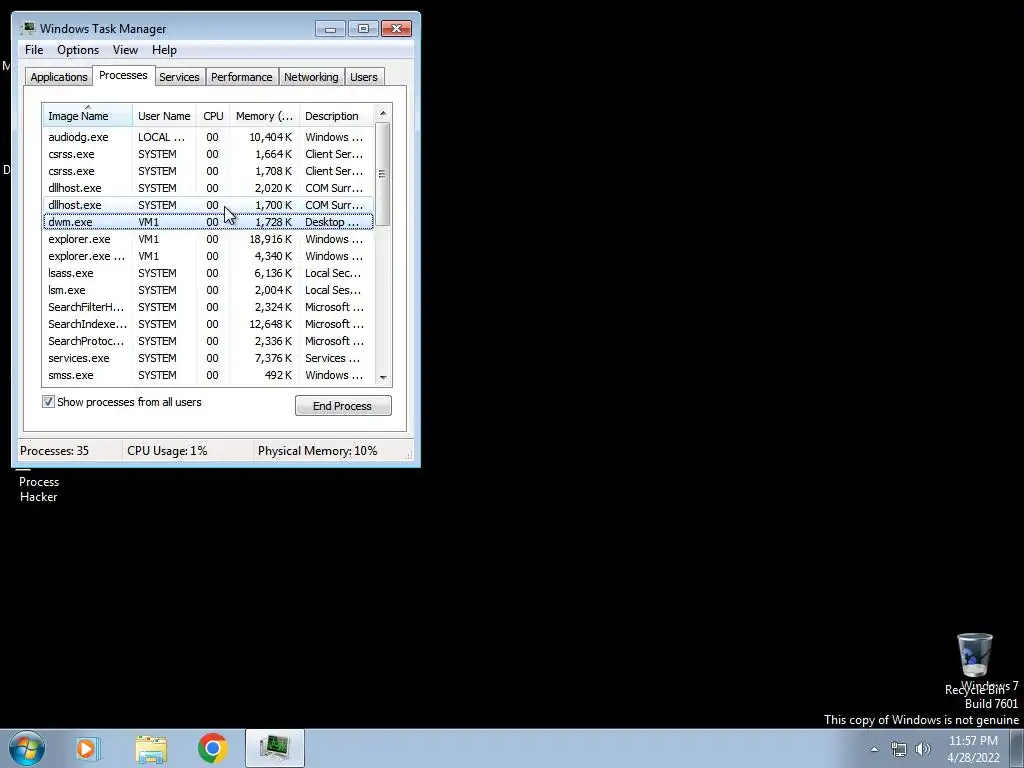
Task: Sort by CPU column header
Action: click(213, 116)
